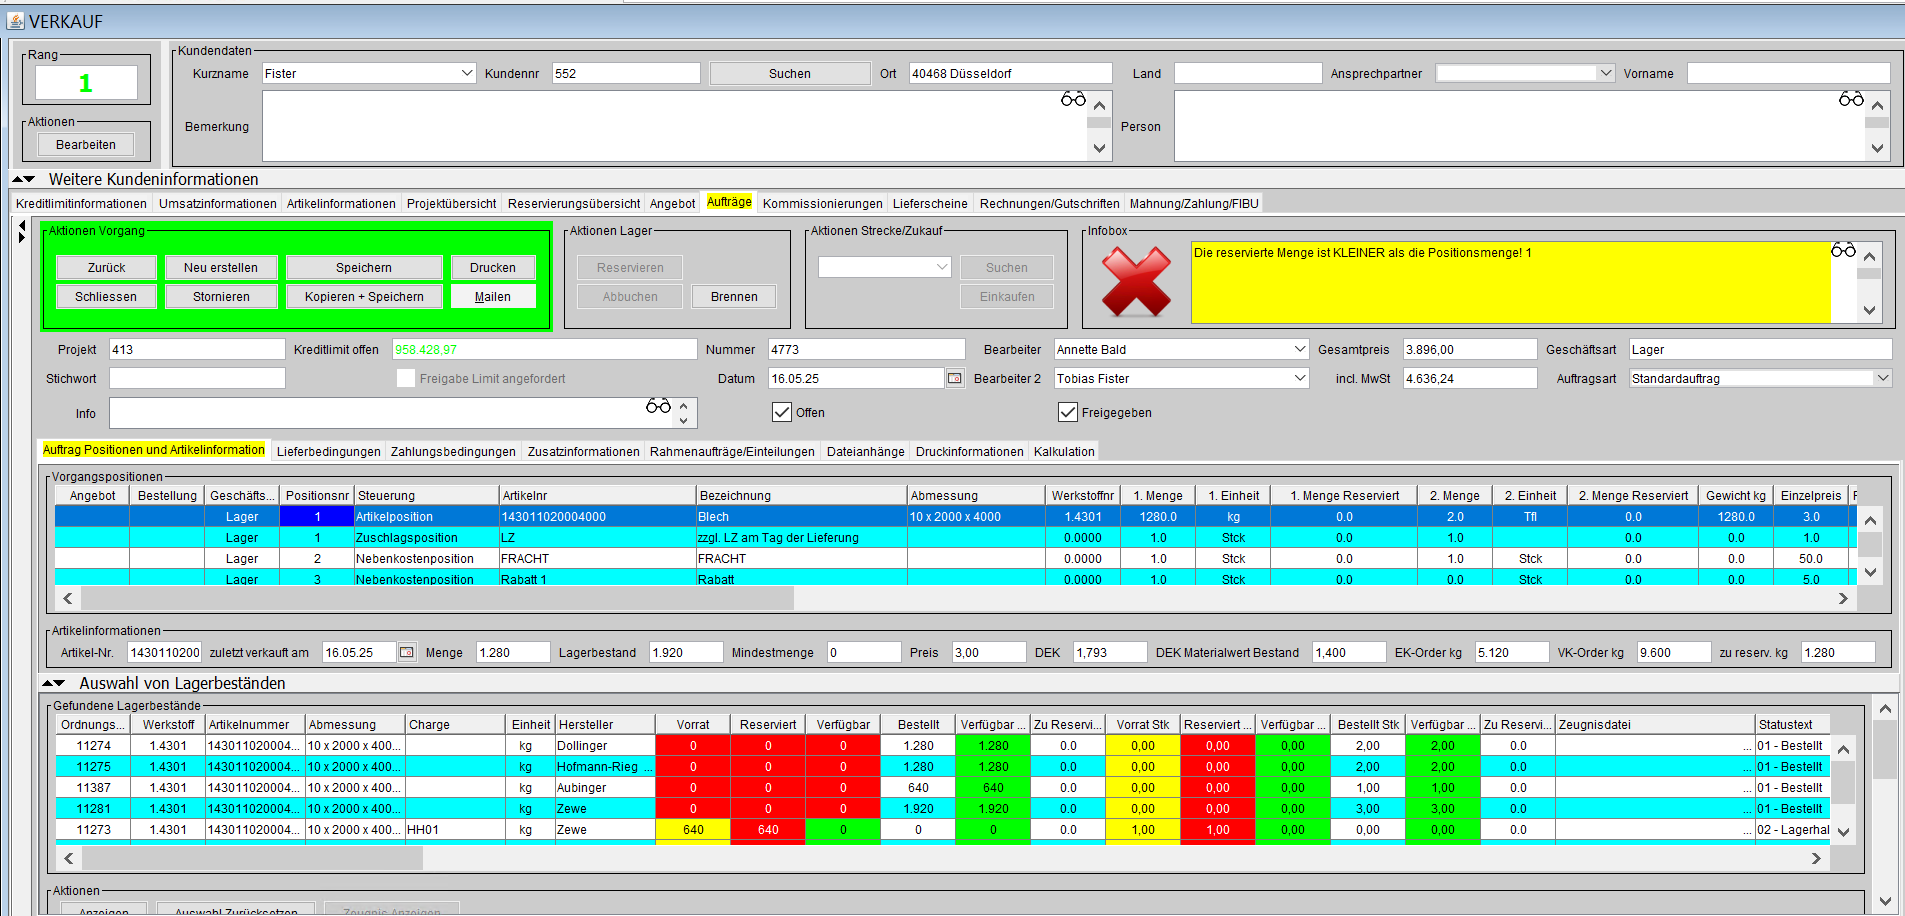Click the Hersteller column header
The height and width of the screenshot is (916, 1905).
tap(605, 724)
